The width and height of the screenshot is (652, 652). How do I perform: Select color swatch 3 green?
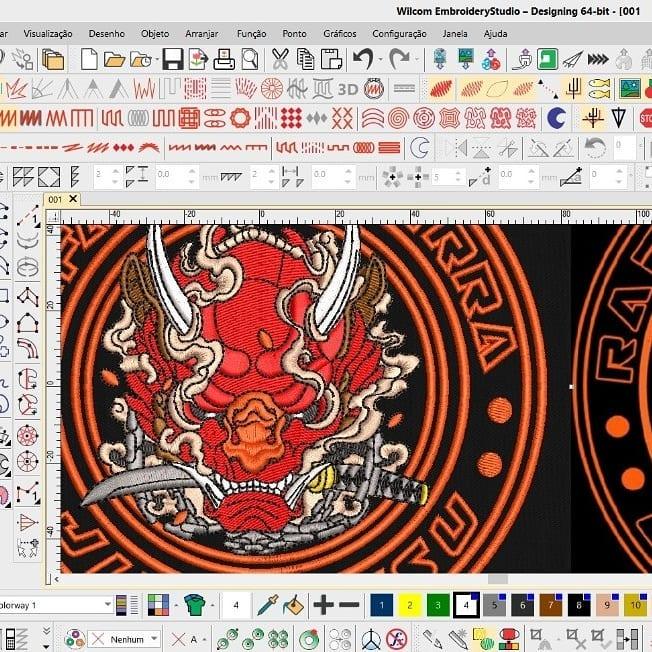(x=438, y=605)
